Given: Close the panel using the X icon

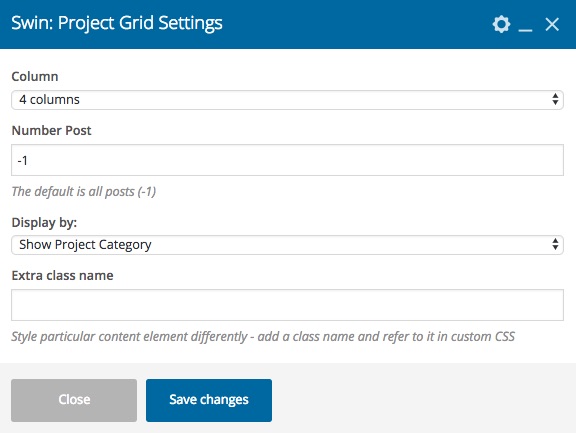Looking at the screenshot, I should [552, 25].
